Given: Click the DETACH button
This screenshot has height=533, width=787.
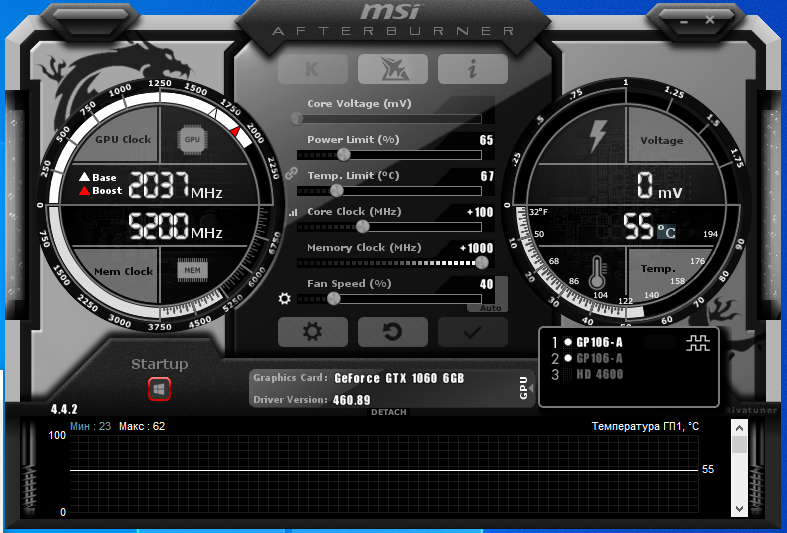Looking at the screenshot, I should (x=389, y=412).
